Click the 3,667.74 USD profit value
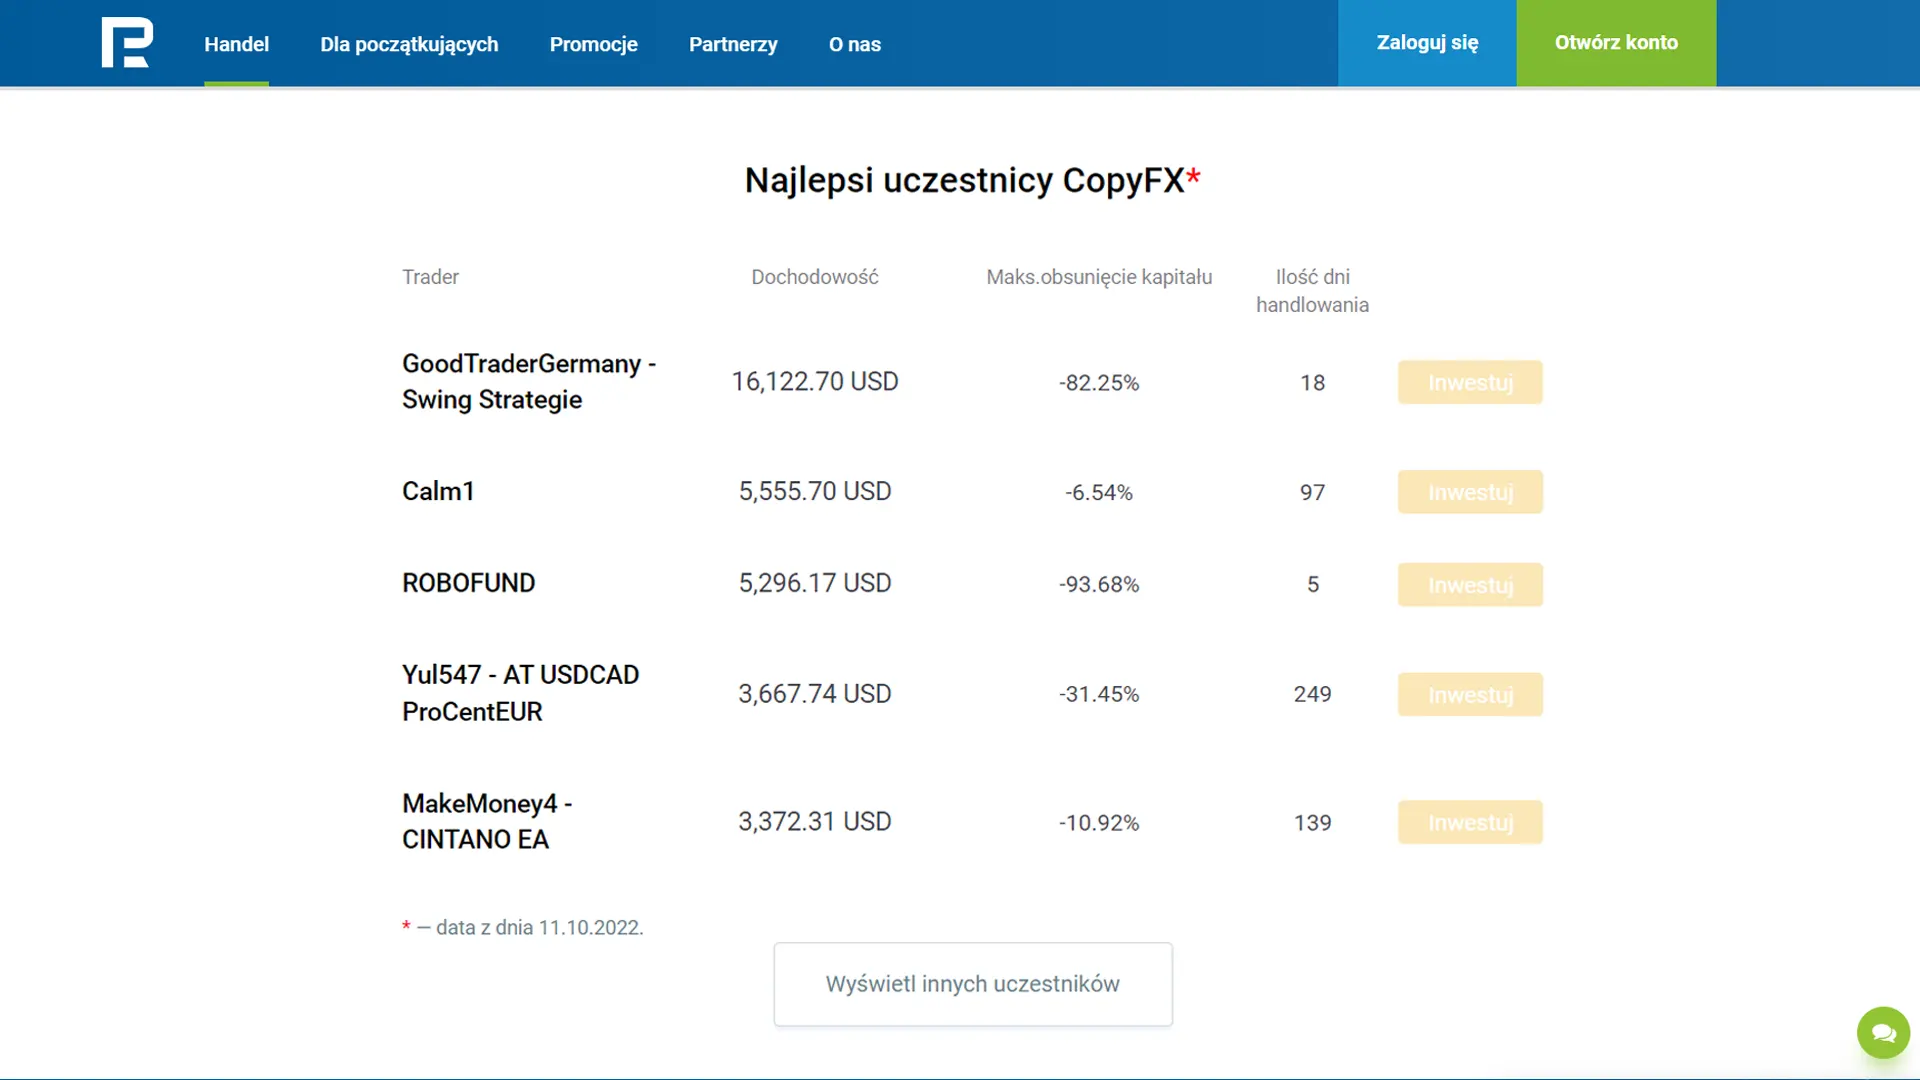1920x1080 pixels. point(815,693)
